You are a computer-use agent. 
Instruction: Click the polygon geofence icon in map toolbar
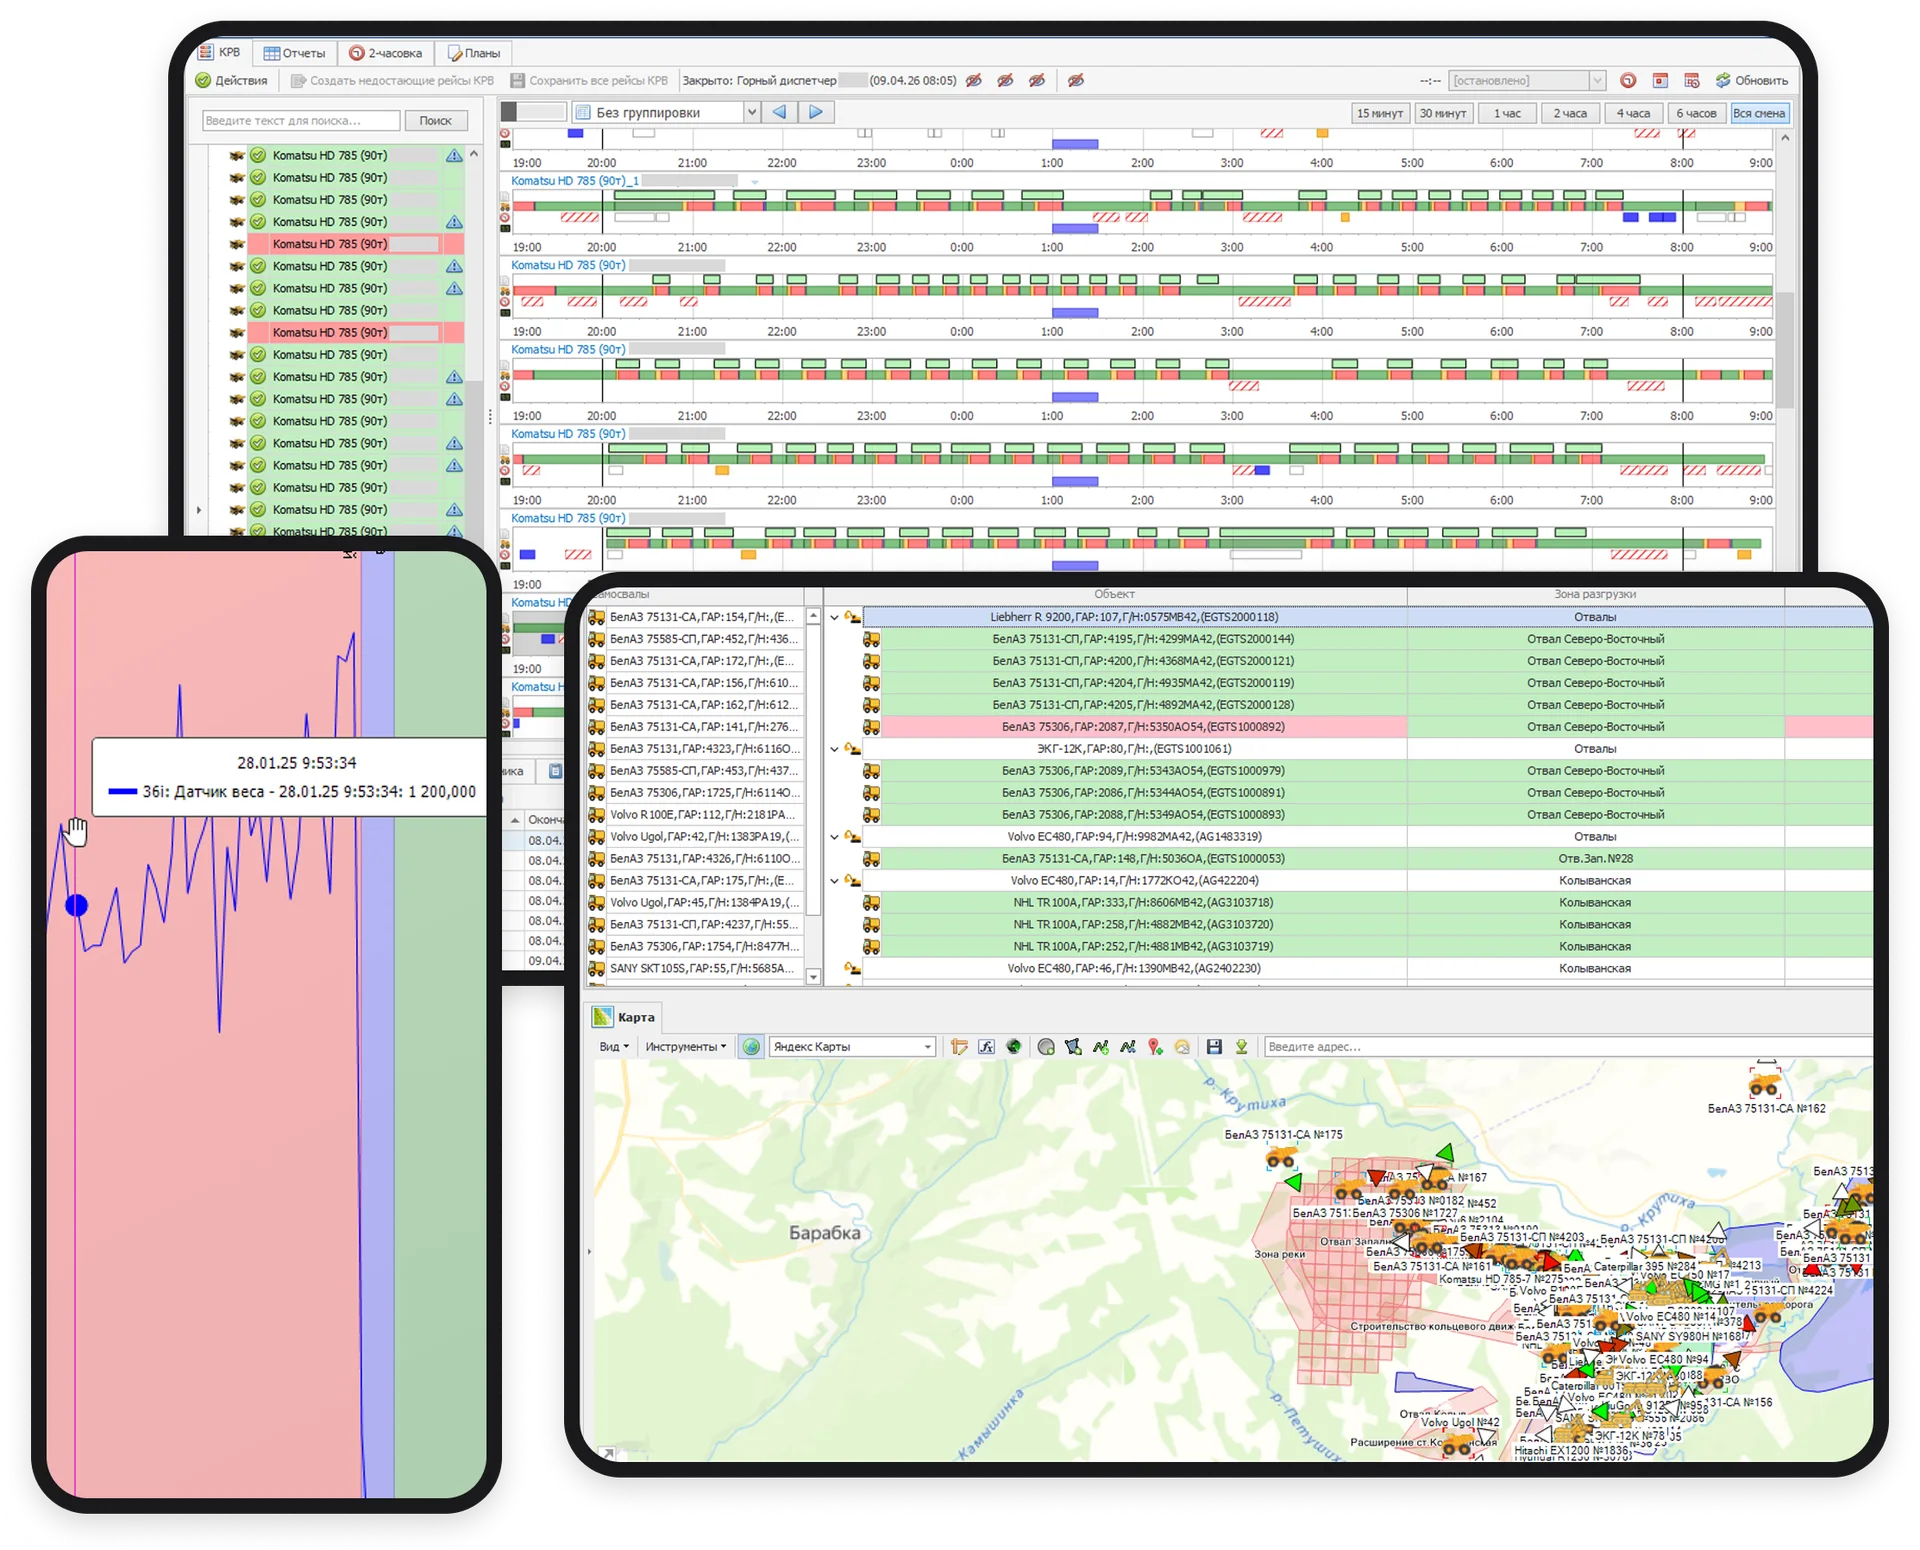point(1073,1047)
